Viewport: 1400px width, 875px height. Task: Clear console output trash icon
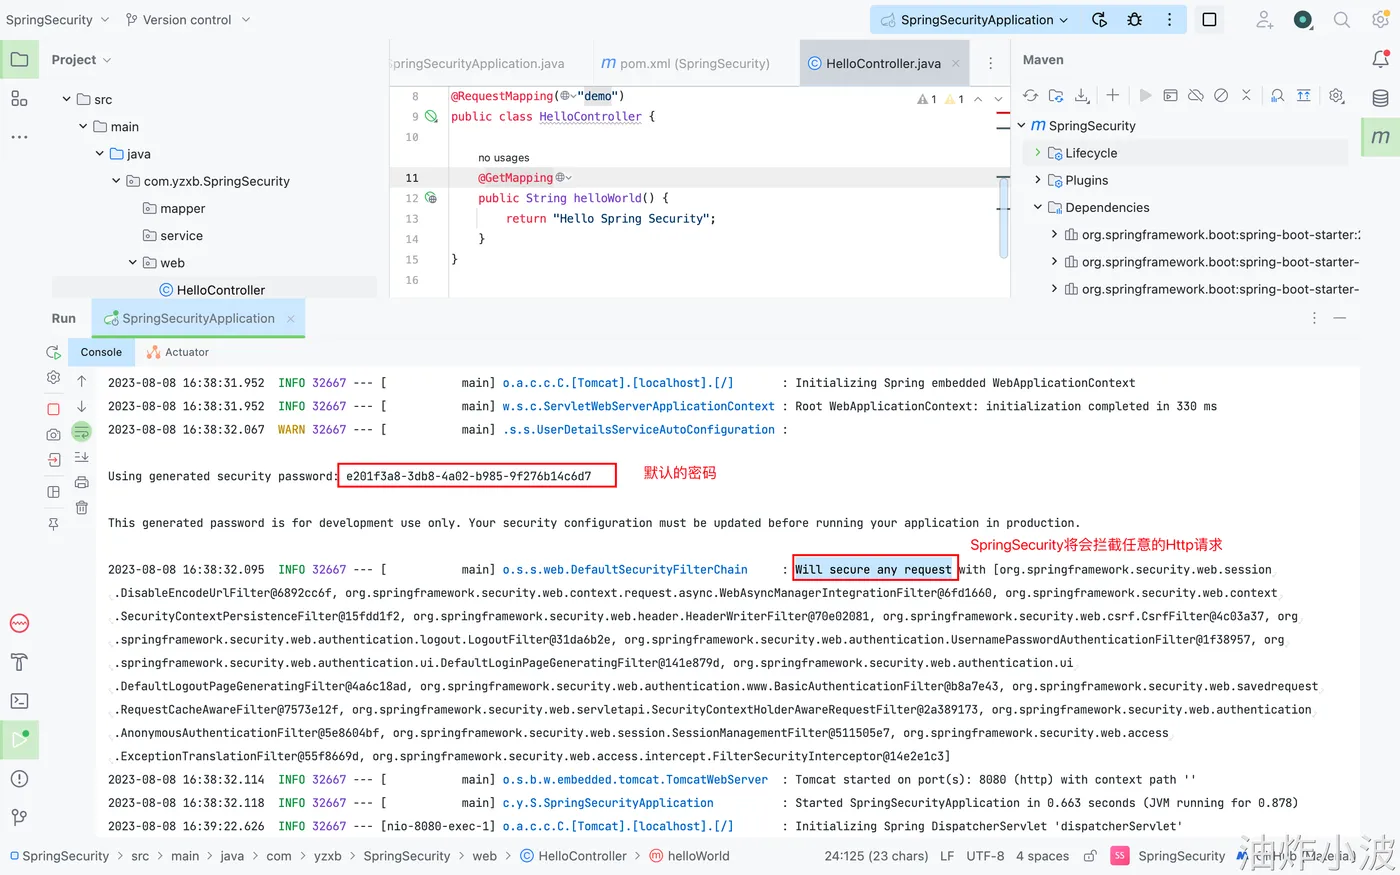coord(82,508)
